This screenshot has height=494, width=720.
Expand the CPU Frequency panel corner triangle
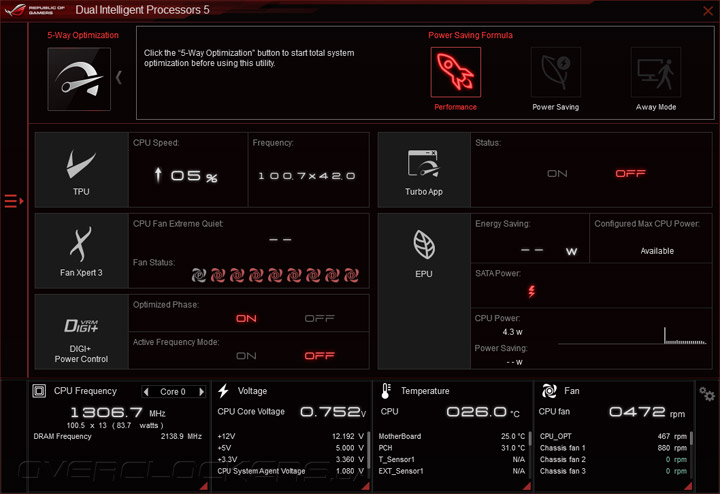pyautogui.click(x=204, y=486)
